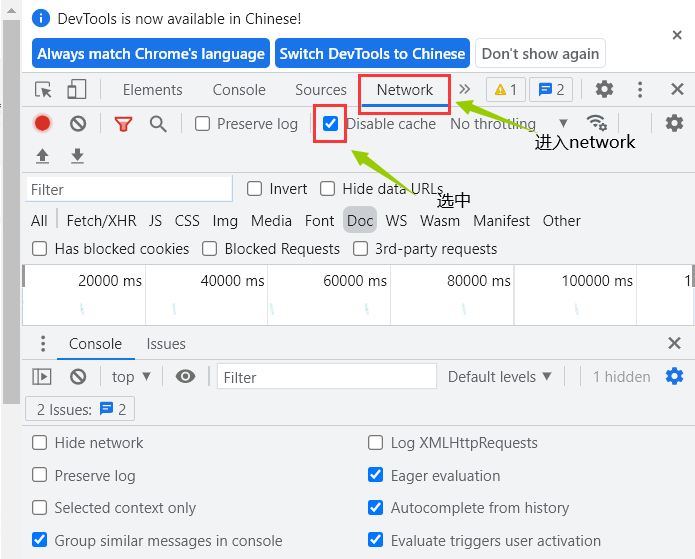Viewport: 695px width, 559px height.
Task: Check Selected context only
Action: [39, 508]
